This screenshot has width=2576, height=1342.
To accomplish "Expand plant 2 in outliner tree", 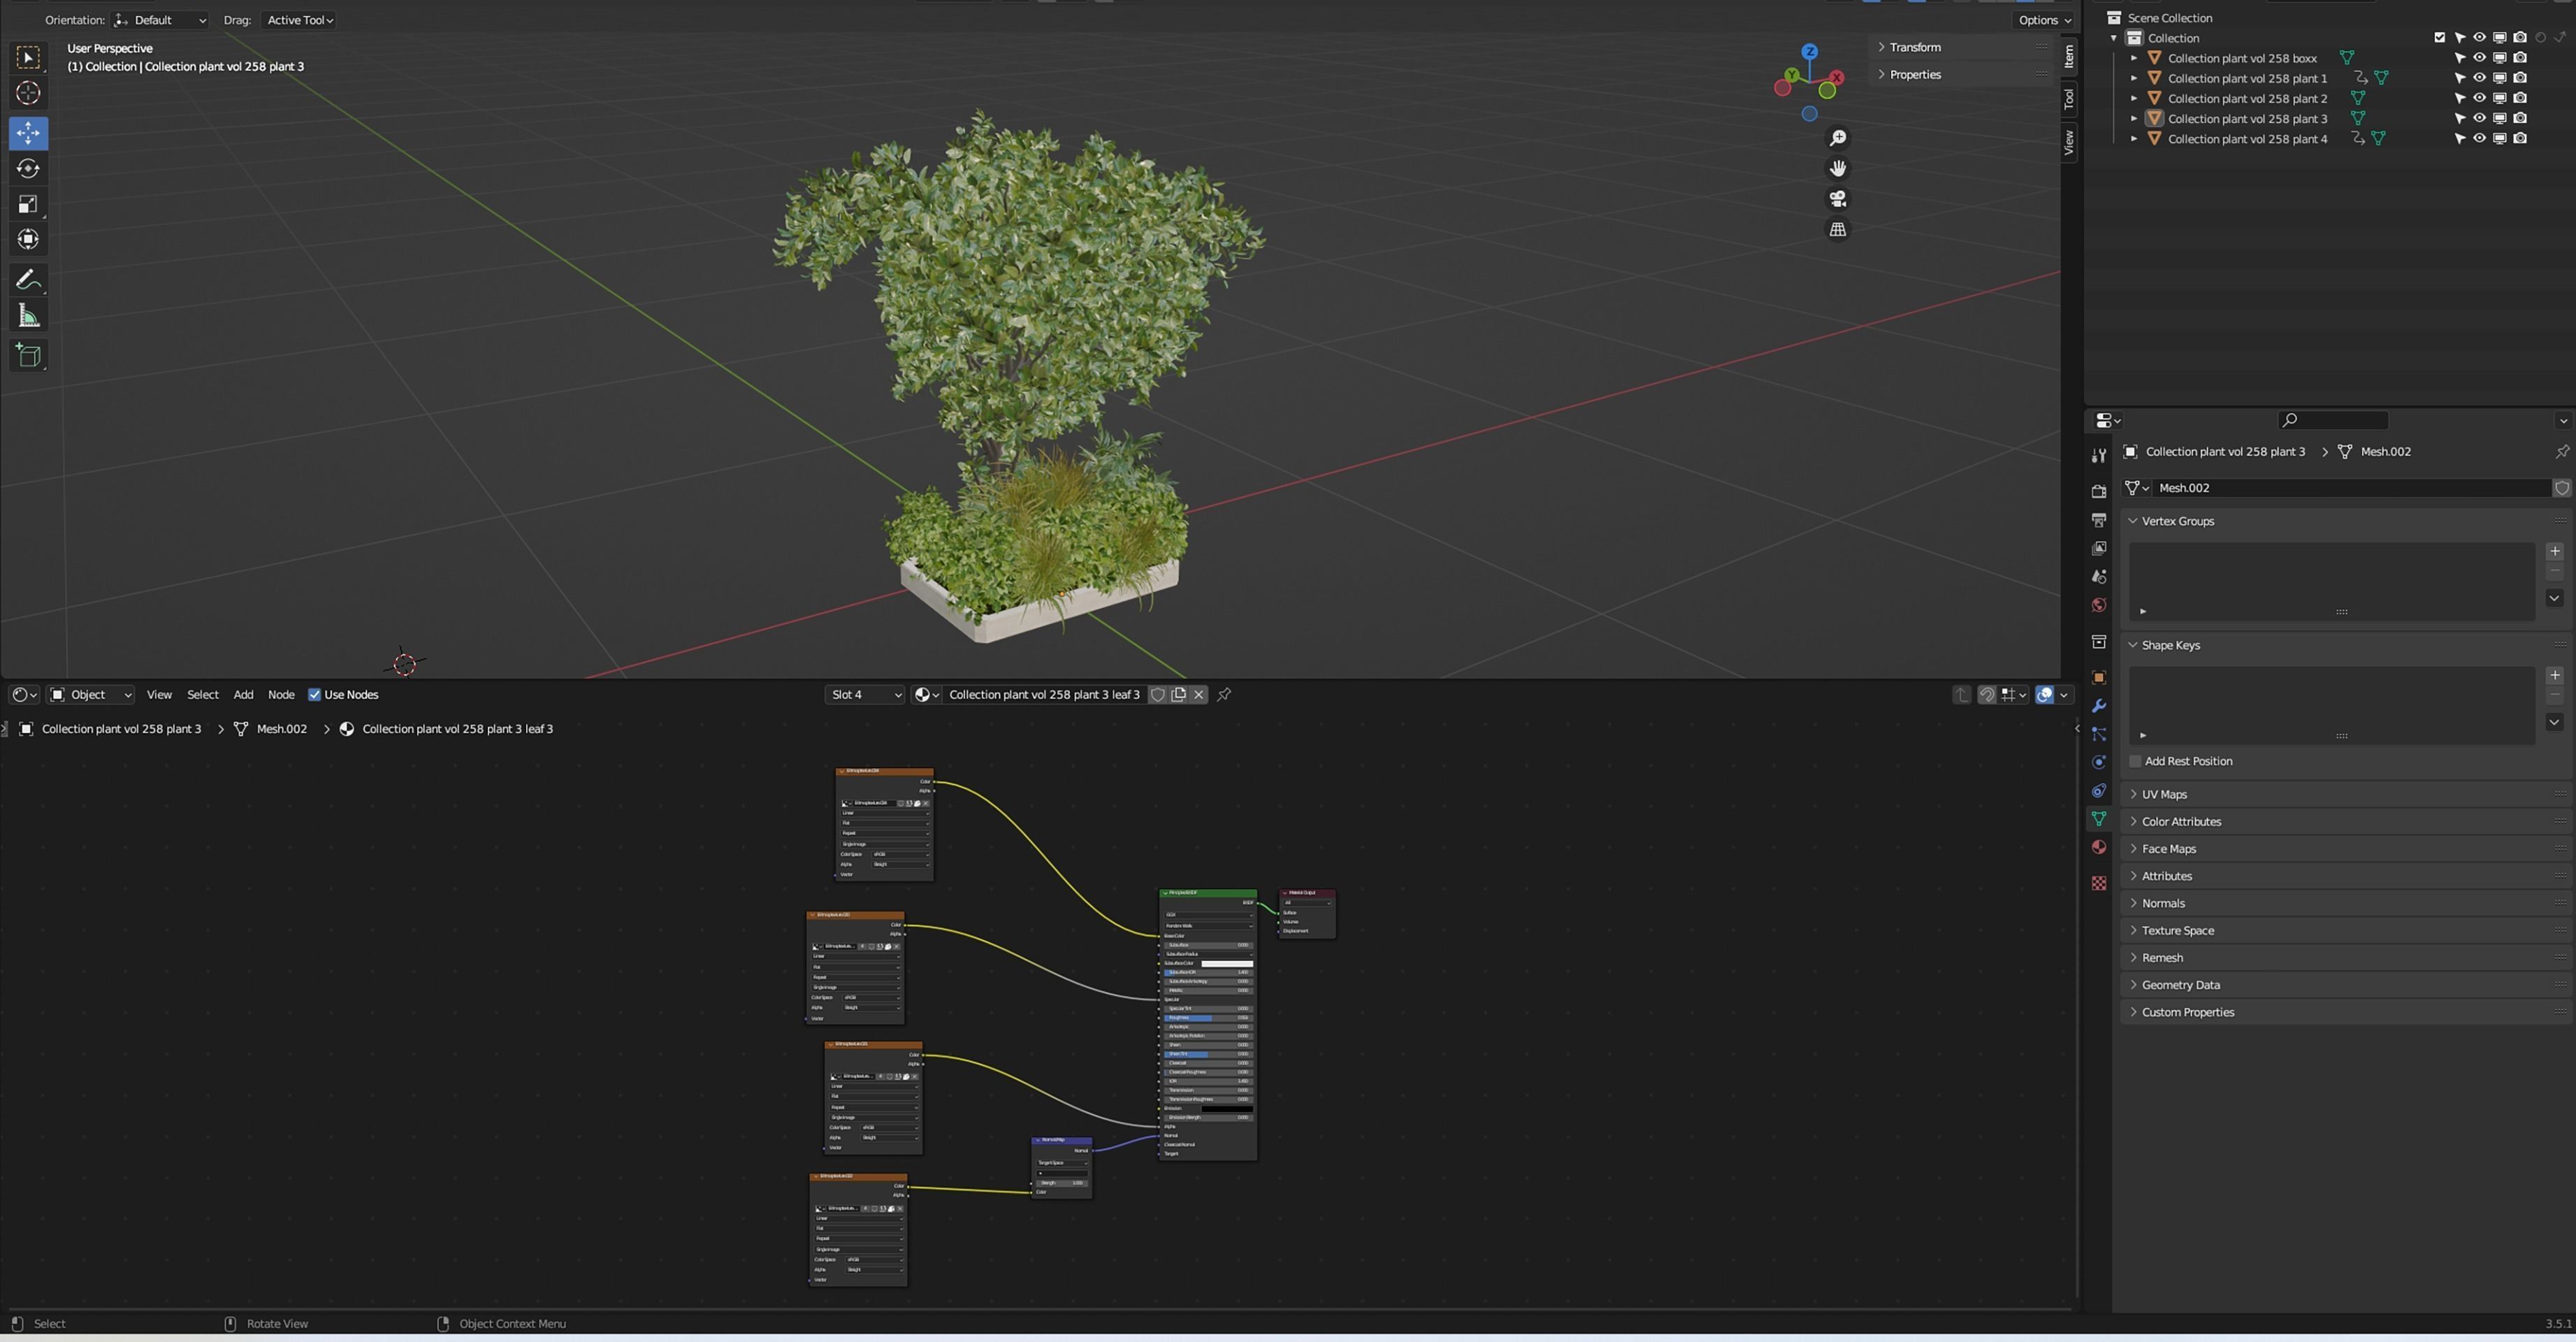I will coord(2134,98).
